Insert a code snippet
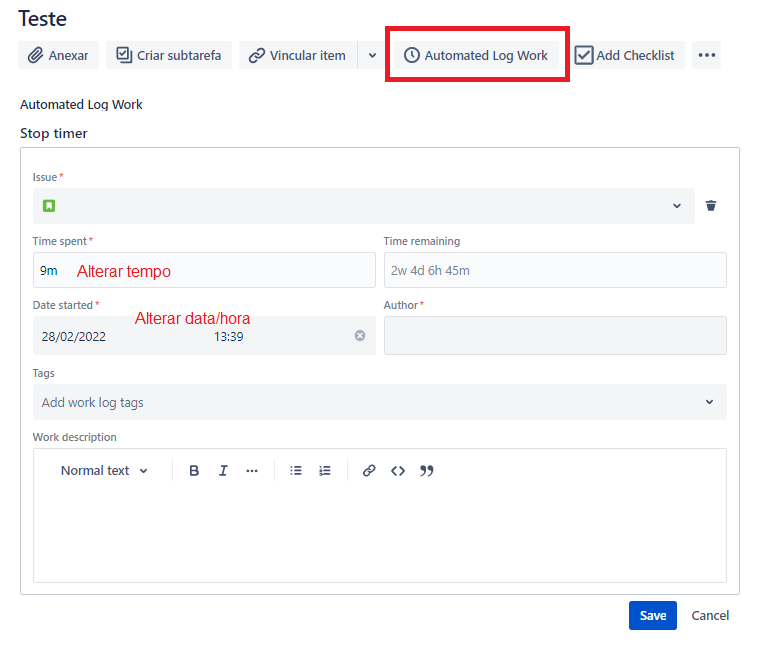Screen dimensions: 758x653 pos(398,471)
